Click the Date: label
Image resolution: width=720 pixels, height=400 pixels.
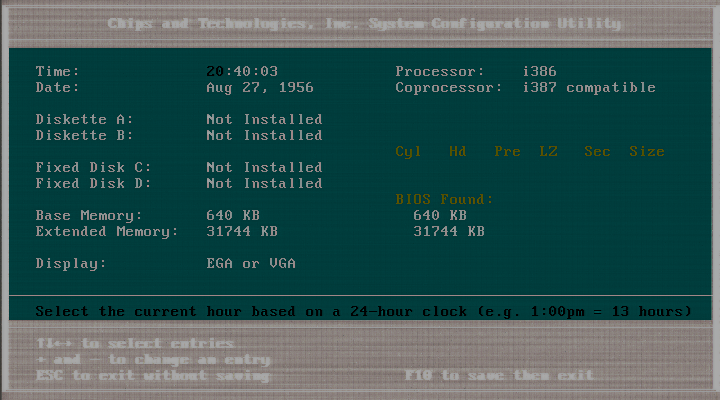click(x=57, y=87)
